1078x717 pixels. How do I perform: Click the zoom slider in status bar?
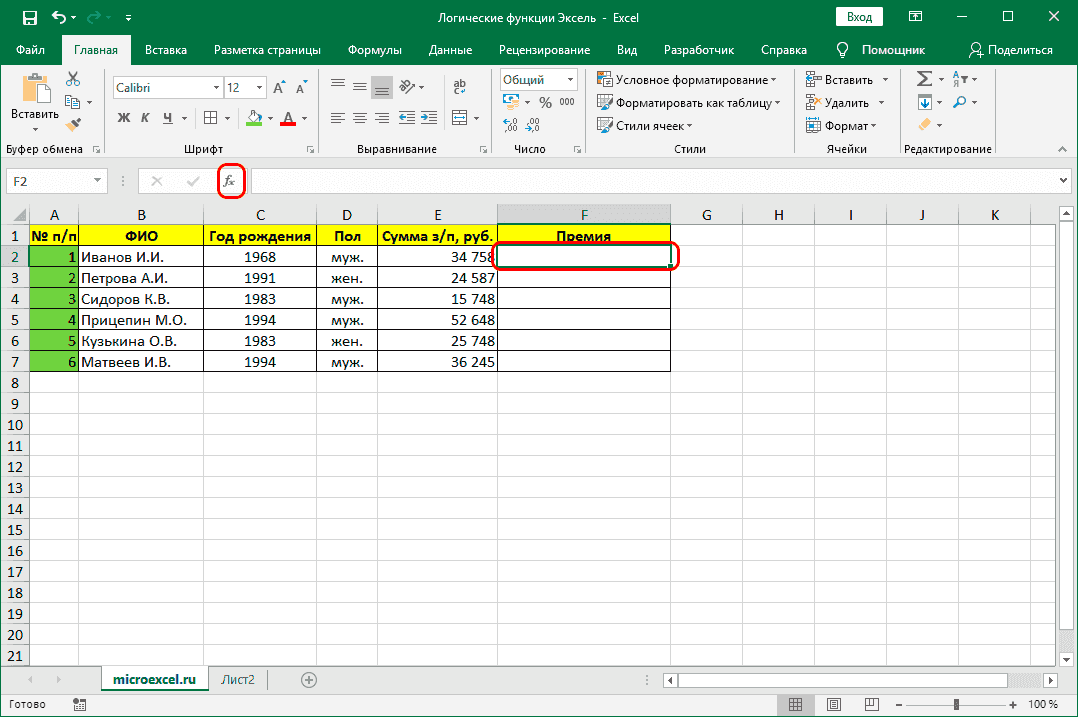955,704
